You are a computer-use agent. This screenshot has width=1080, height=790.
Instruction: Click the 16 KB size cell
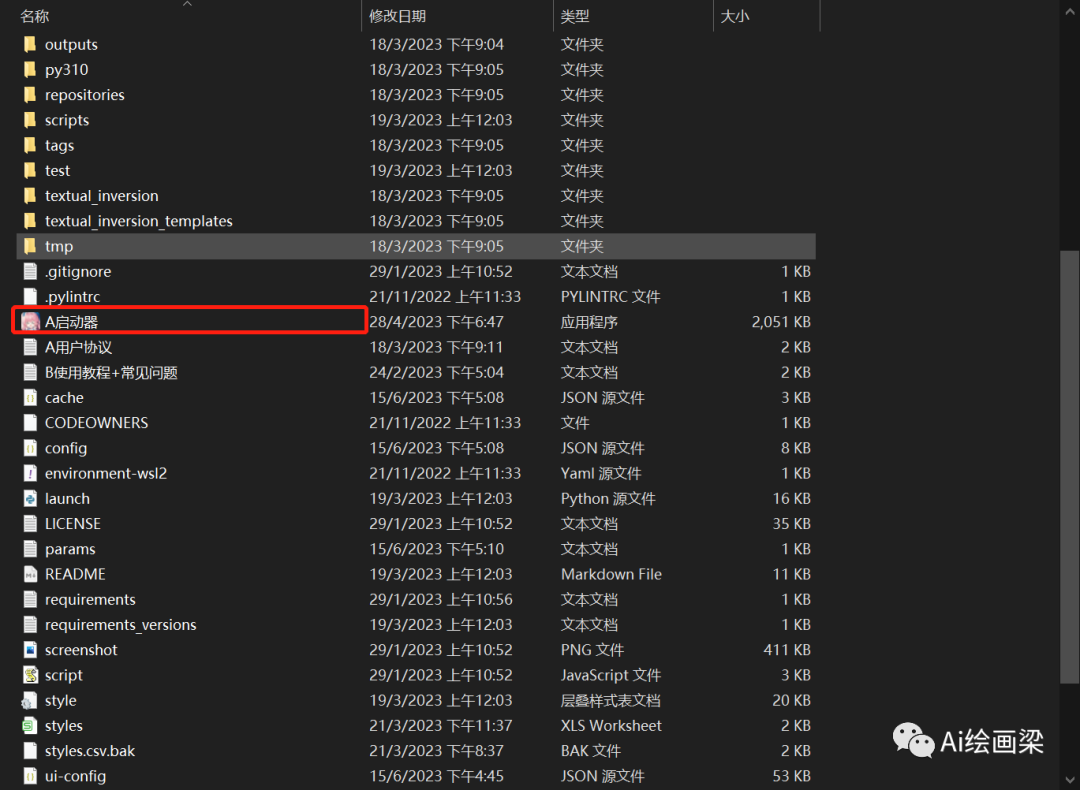[791, 499]
